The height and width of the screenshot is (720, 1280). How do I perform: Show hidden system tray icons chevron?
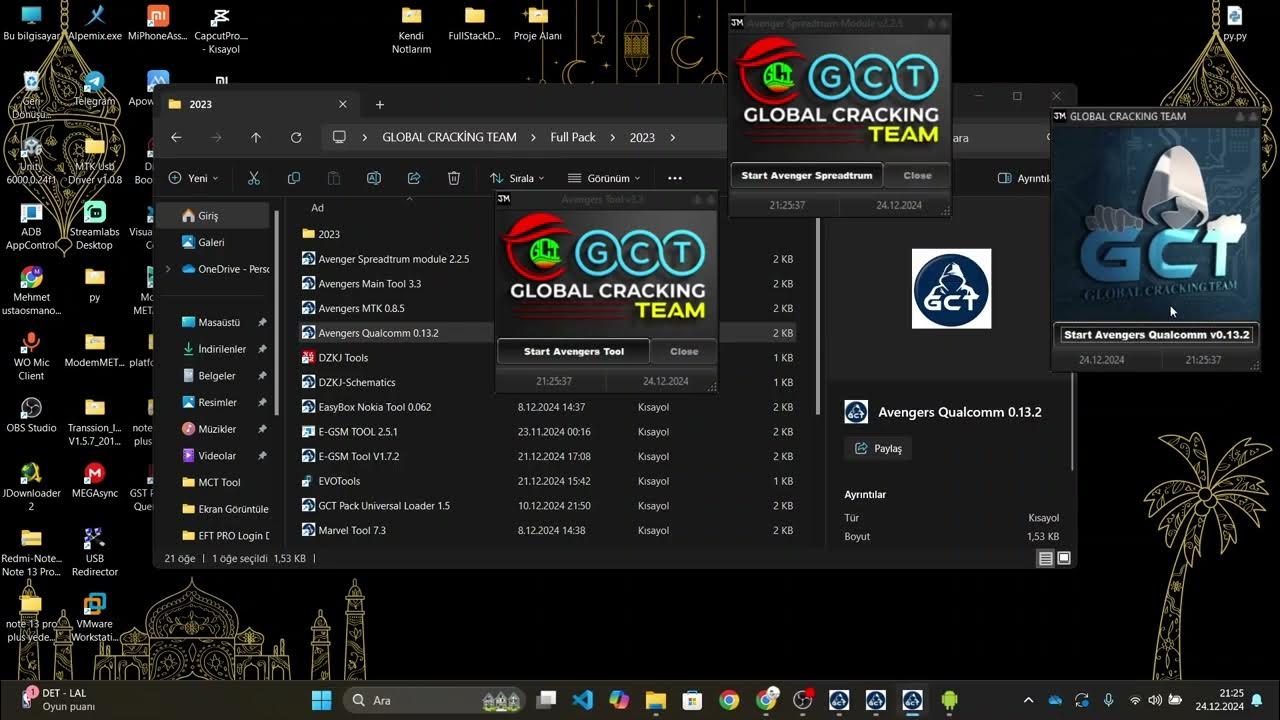[1028, 700]
